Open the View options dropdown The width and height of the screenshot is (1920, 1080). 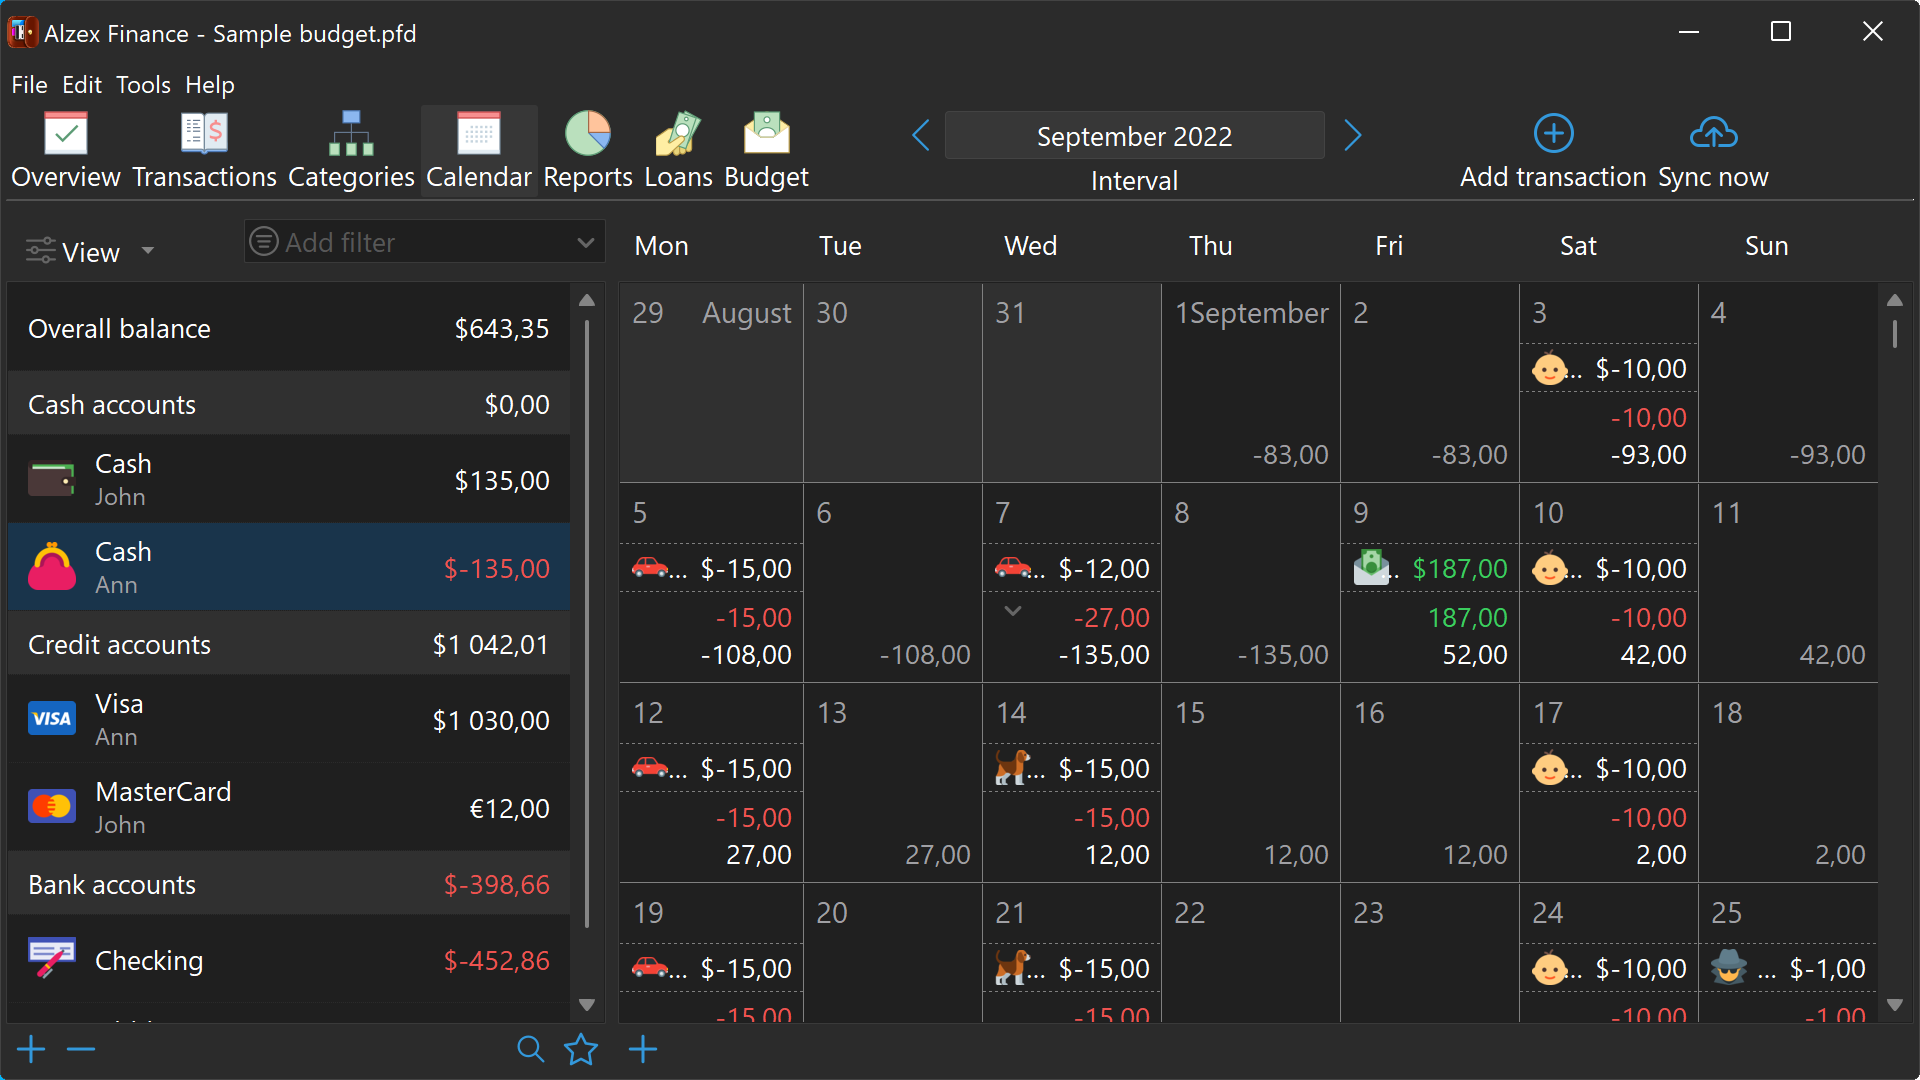coord(90,251)
